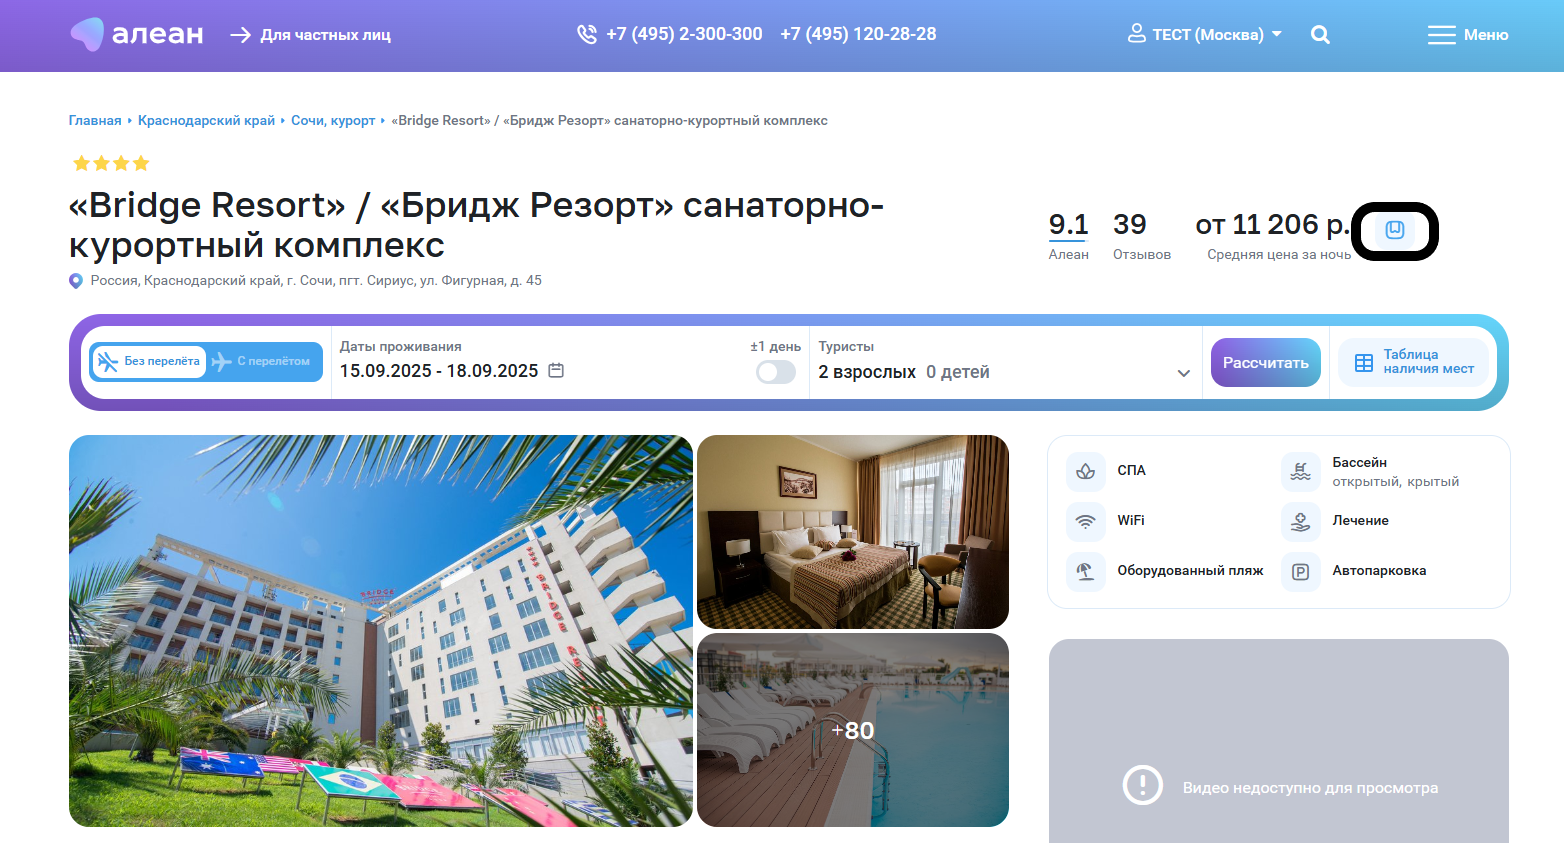Click the phone handset icon in header
Screen dimensions: 1564x843
(587, 34)
